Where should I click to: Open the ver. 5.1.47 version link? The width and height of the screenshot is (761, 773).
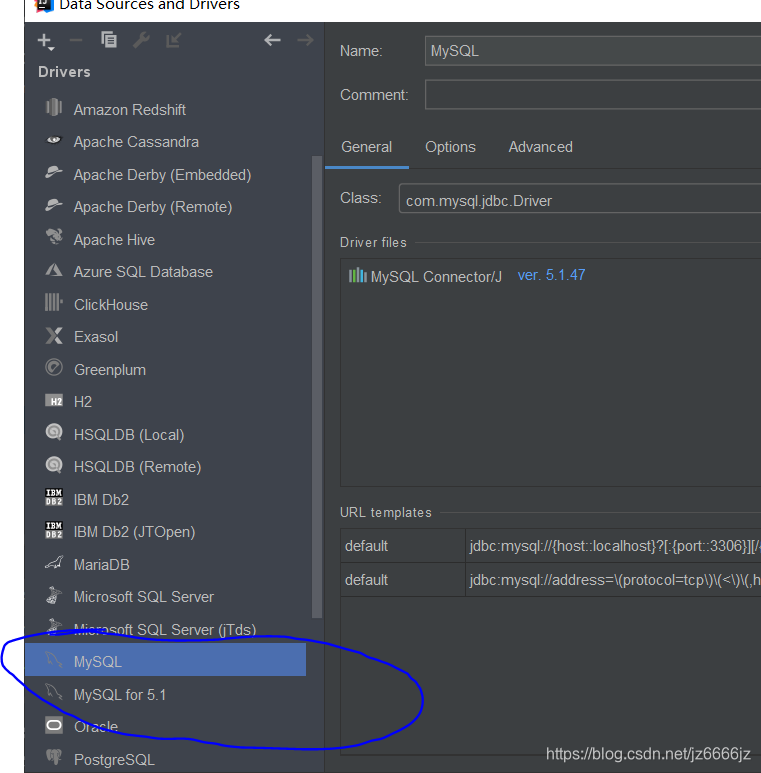click(551, 275)
